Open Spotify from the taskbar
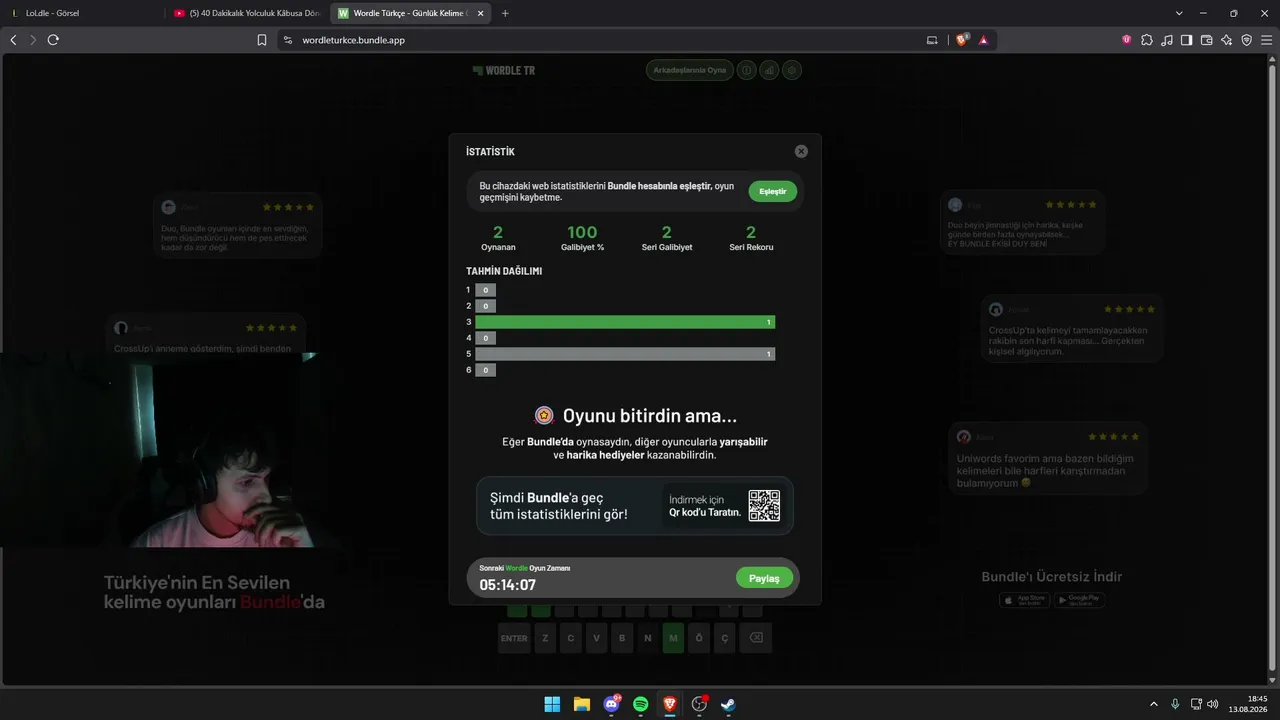1280x720 pixels. tap(640, 704)
